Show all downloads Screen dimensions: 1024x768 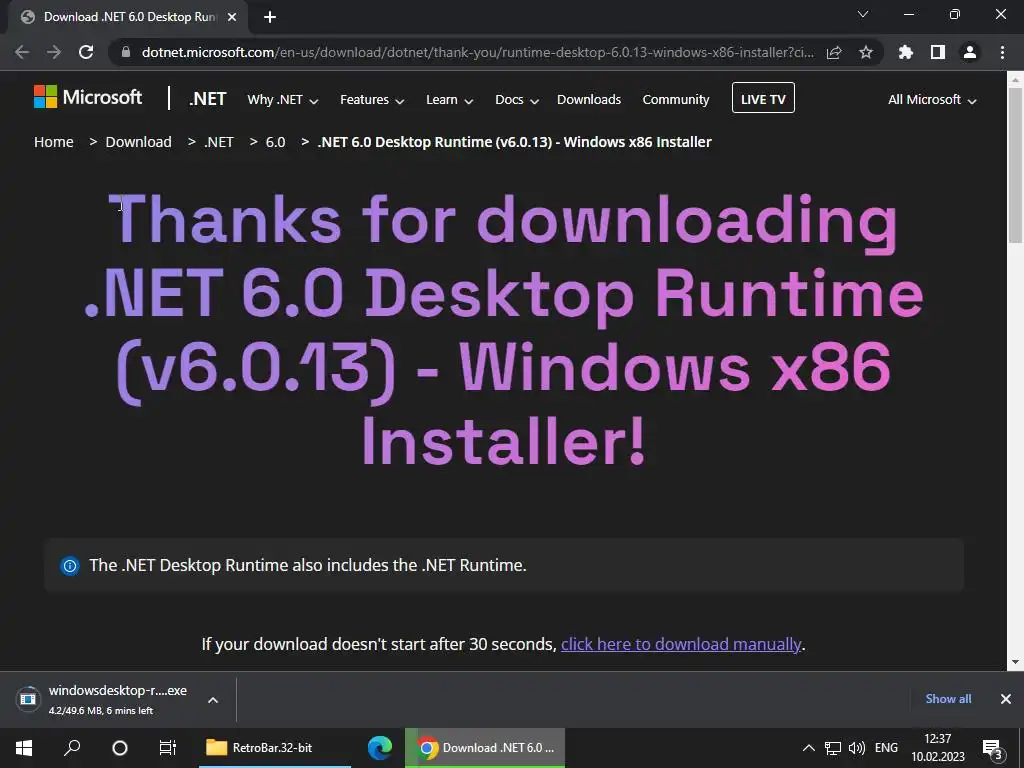click(948, 699)
